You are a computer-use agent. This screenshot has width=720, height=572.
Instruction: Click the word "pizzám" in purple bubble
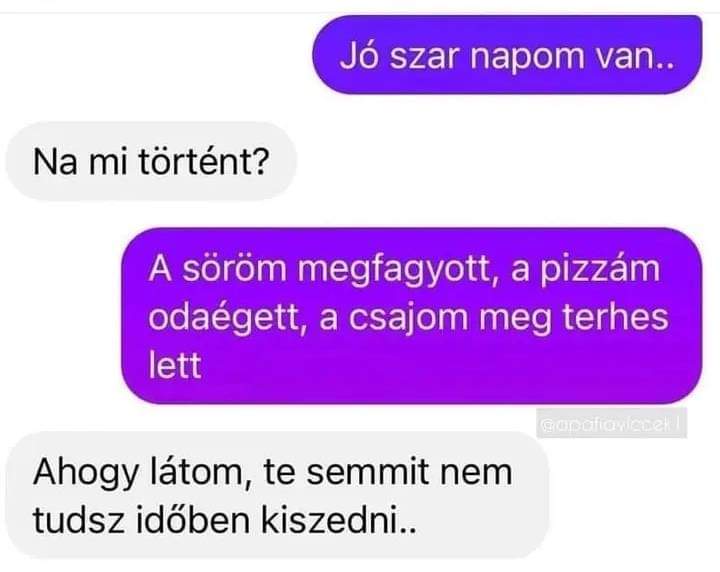(x=599, y=270)
